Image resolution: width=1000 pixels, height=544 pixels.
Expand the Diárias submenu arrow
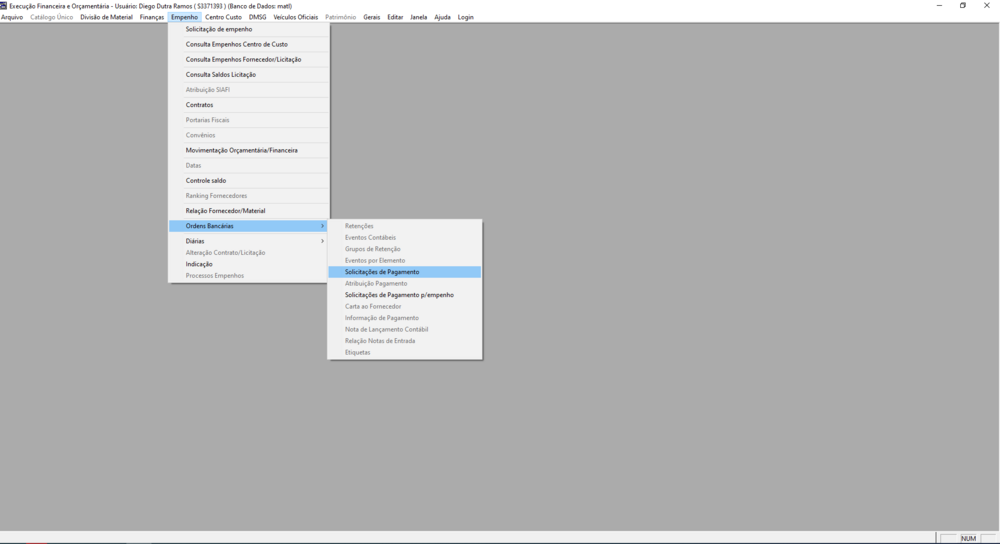322,241
